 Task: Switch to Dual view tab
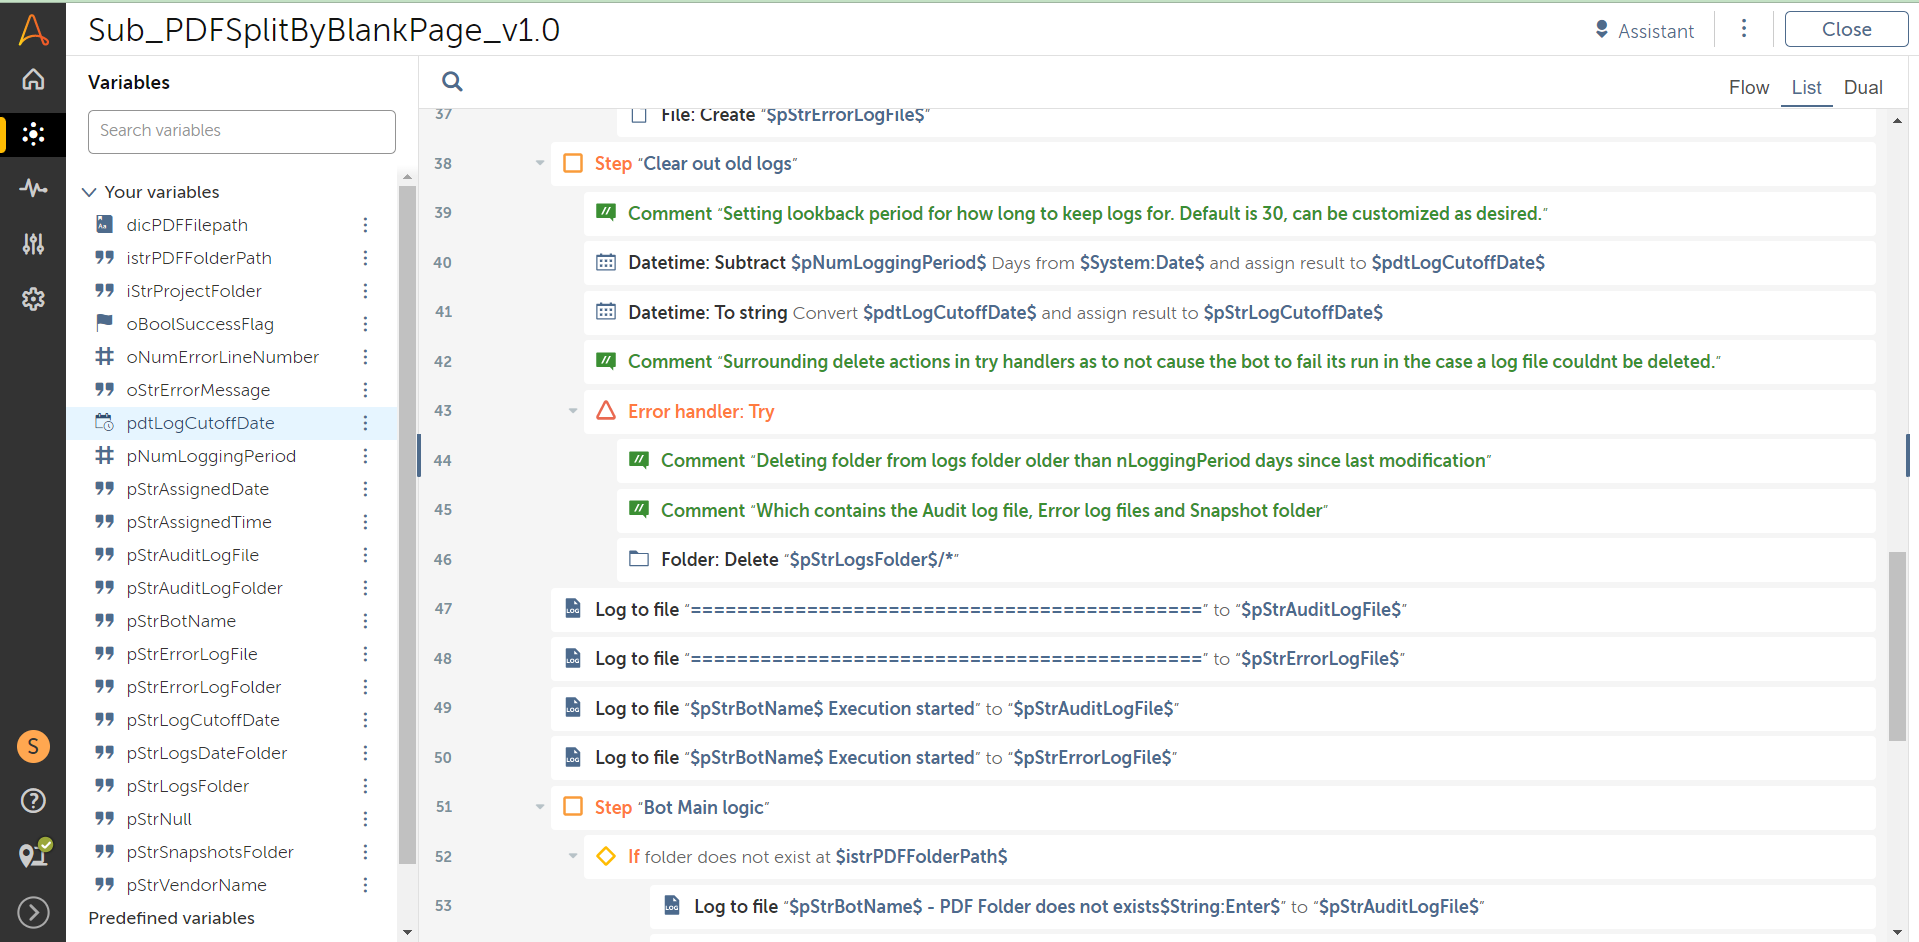pos(1862,88)
